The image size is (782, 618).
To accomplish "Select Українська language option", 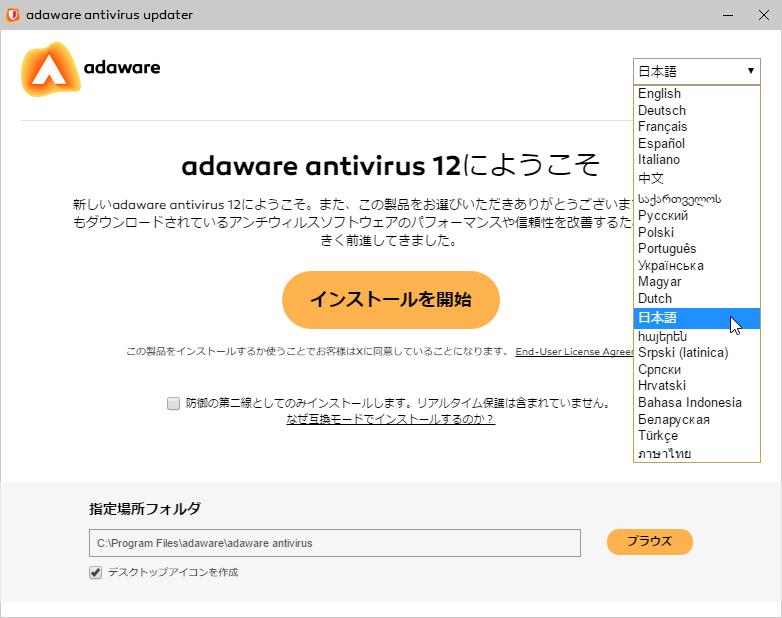I will pyautogui.click(x=696, y=265).
